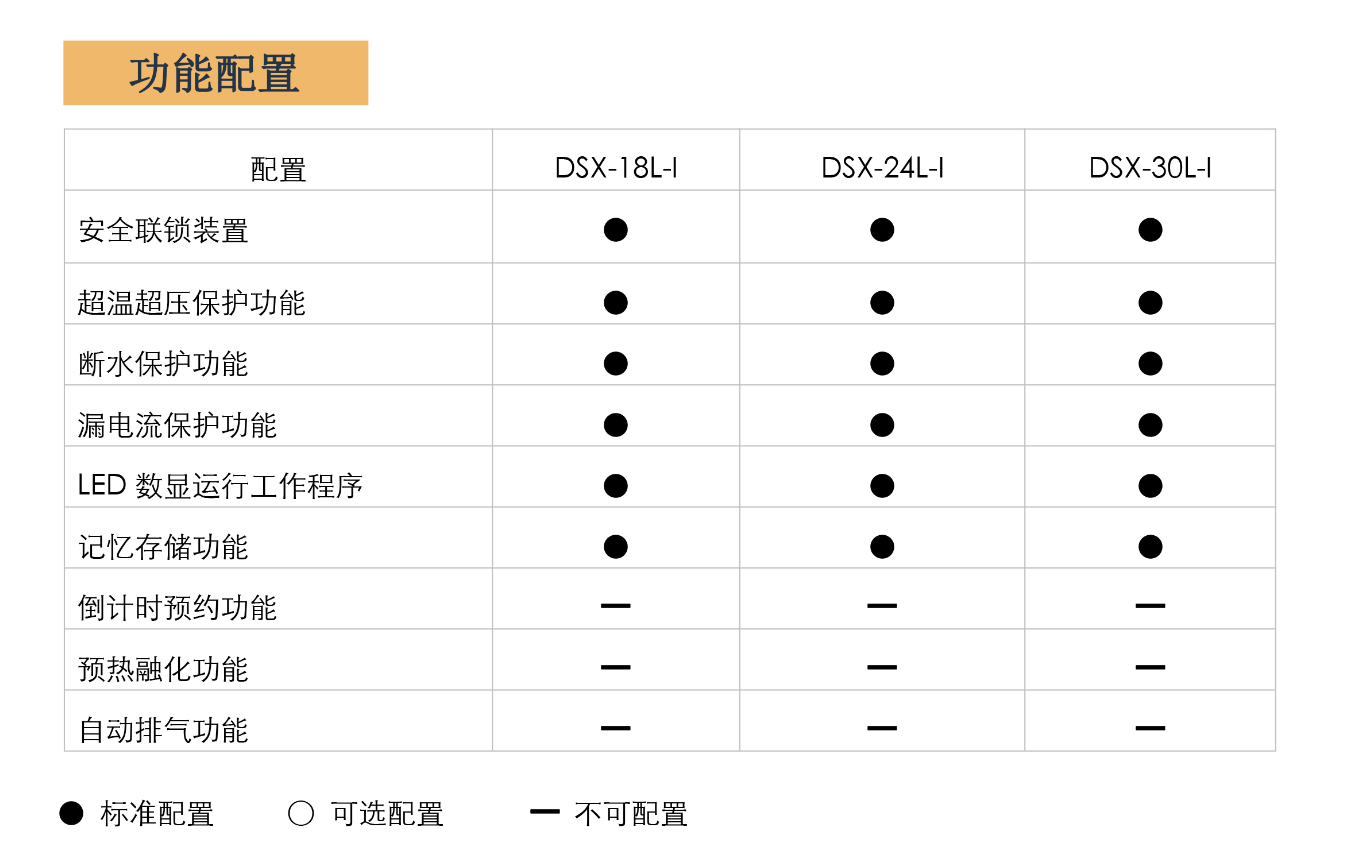1364x849 pixels.
Task: Click the dash for 预热融化功能 under DSX-24L-I
Action: pyautogui.click(x=882, y=667)
